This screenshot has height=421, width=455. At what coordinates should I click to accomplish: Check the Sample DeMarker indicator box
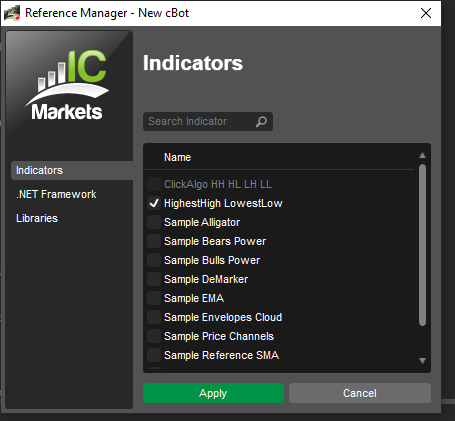(x=154, y=279)
